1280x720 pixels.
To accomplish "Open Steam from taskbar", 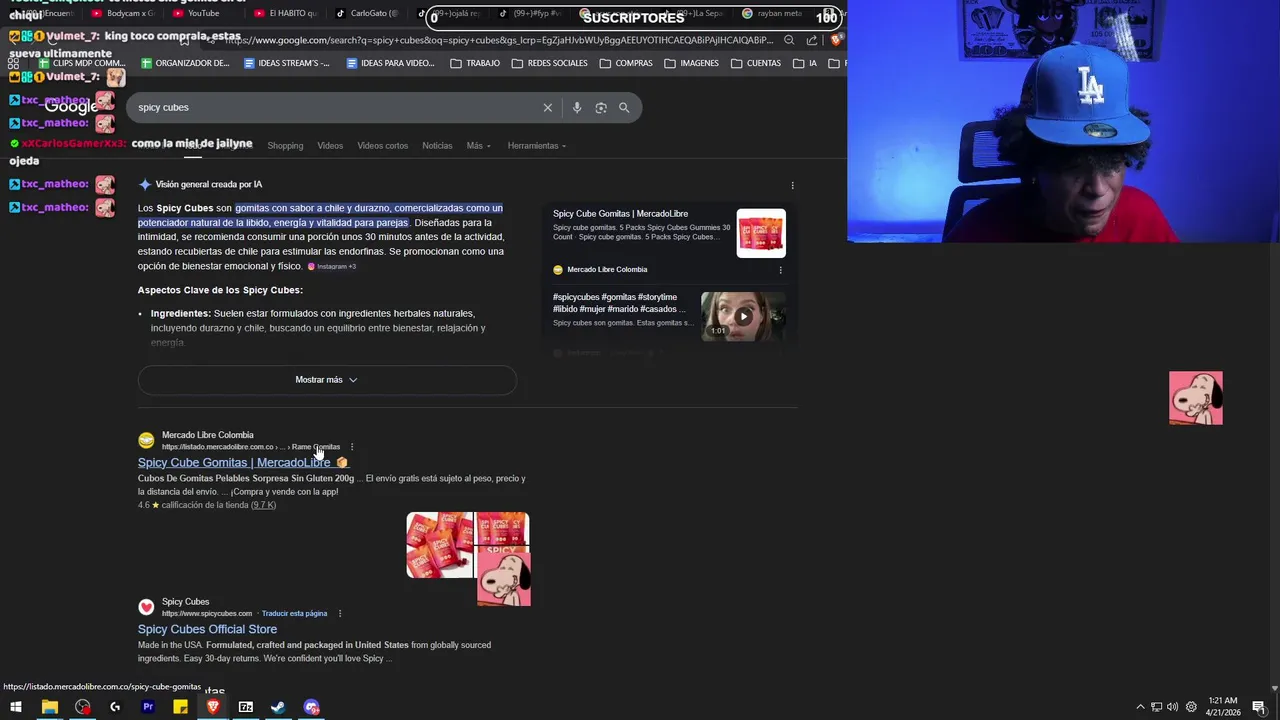I will coord(278,707).
